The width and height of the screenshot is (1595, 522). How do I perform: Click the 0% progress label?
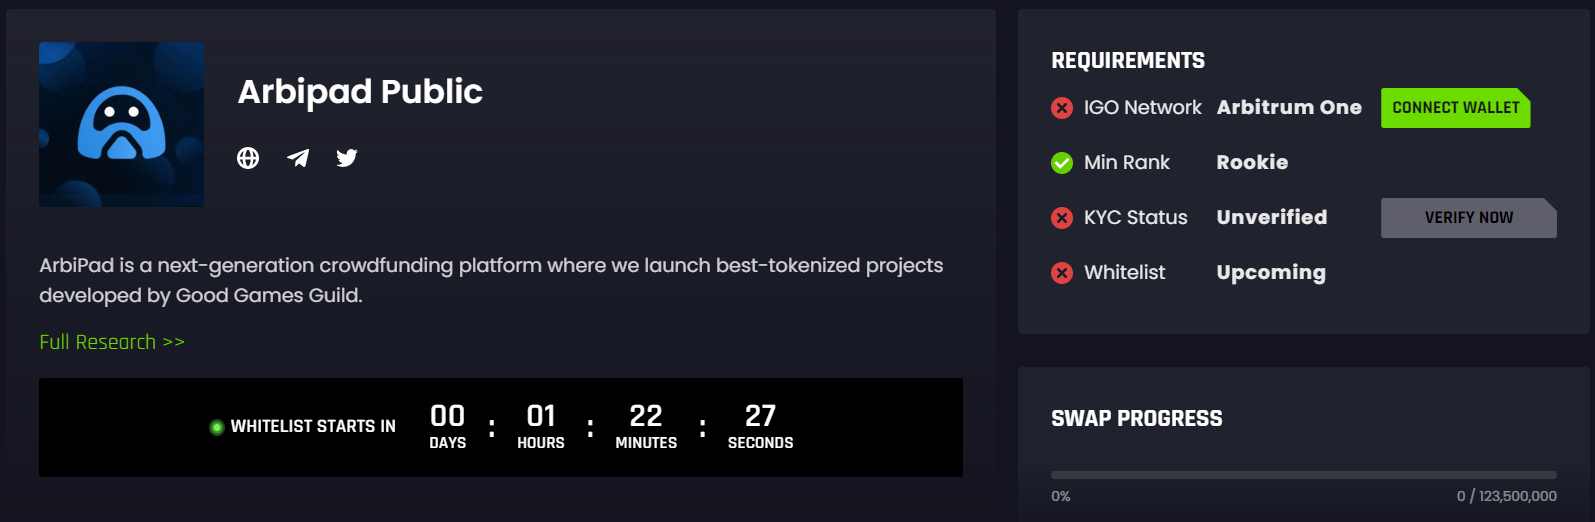(x=1061, y=496)
